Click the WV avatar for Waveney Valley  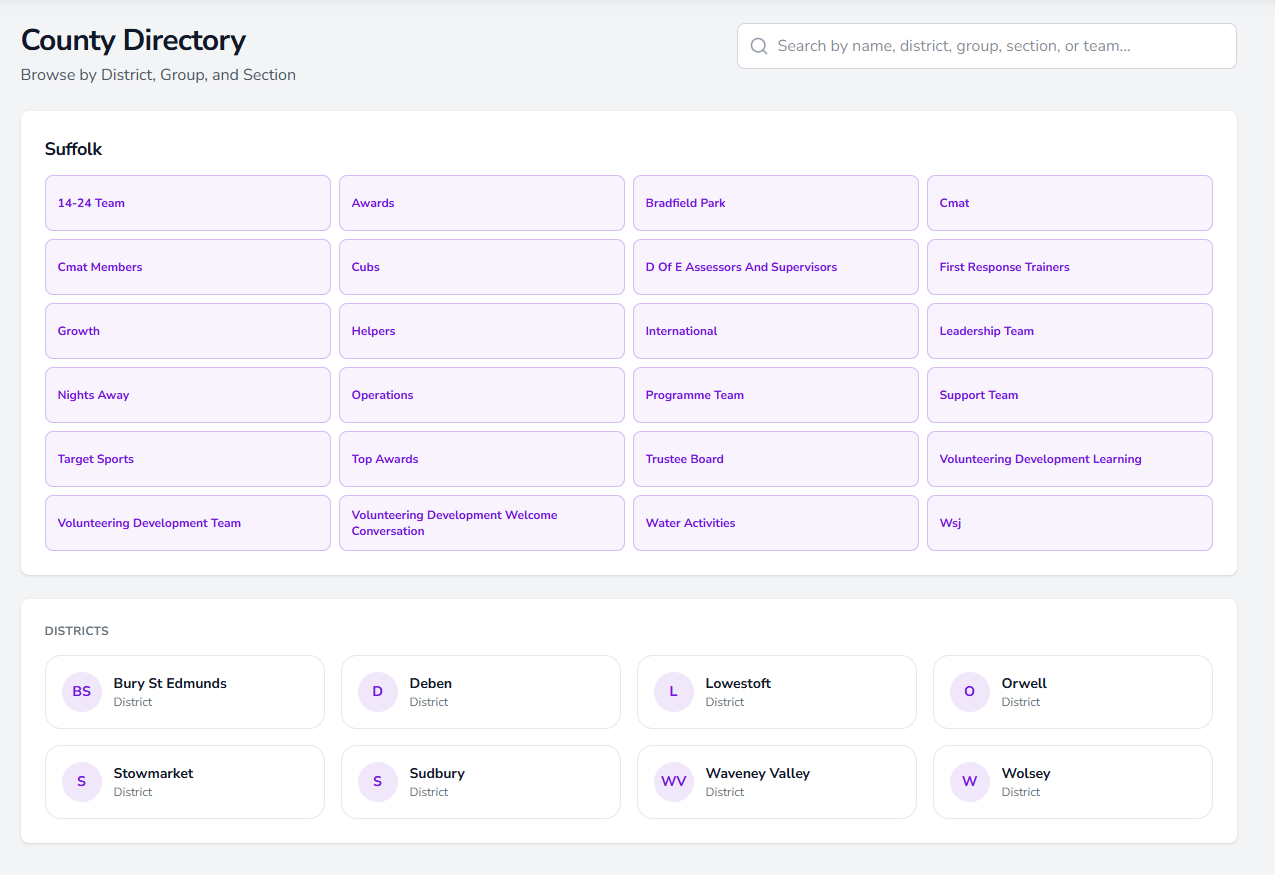click(674, 782)
